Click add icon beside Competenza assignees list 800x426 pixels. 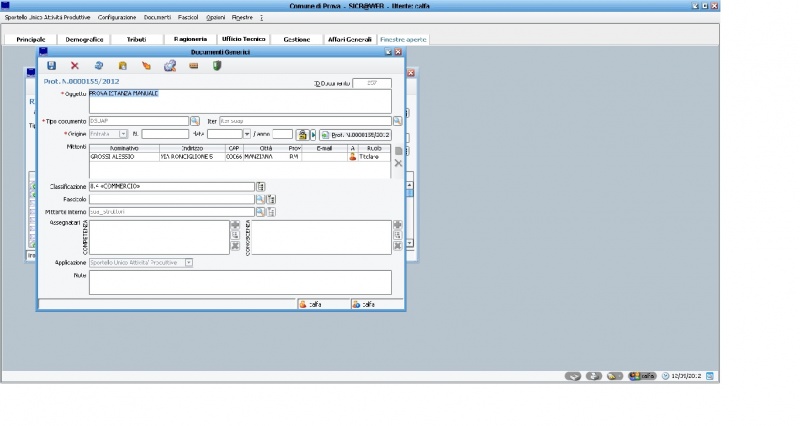click(235, 225)
